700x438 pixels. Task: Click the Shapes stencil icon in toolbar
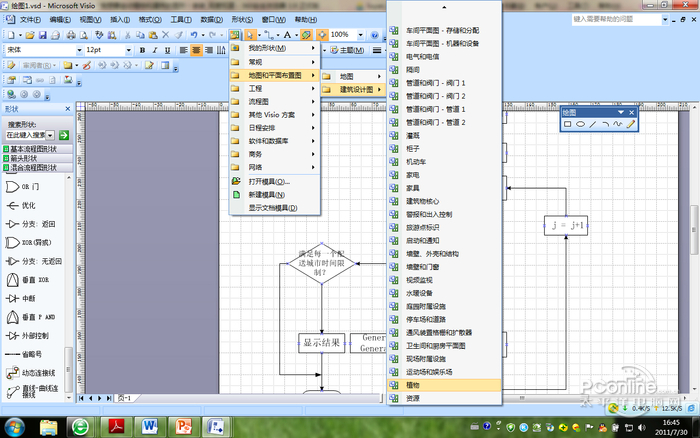click(x=234, y=35)
